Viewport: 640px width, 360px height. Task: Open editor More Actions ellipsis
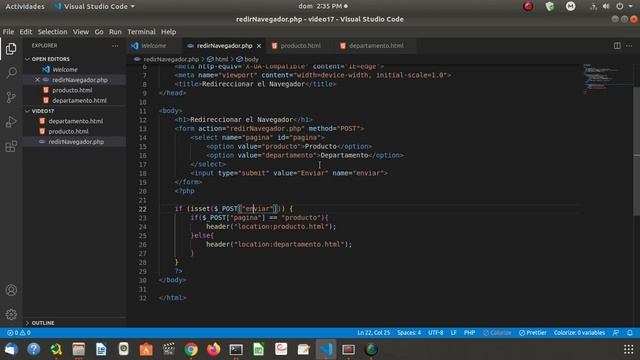click(x=629, y=46)
